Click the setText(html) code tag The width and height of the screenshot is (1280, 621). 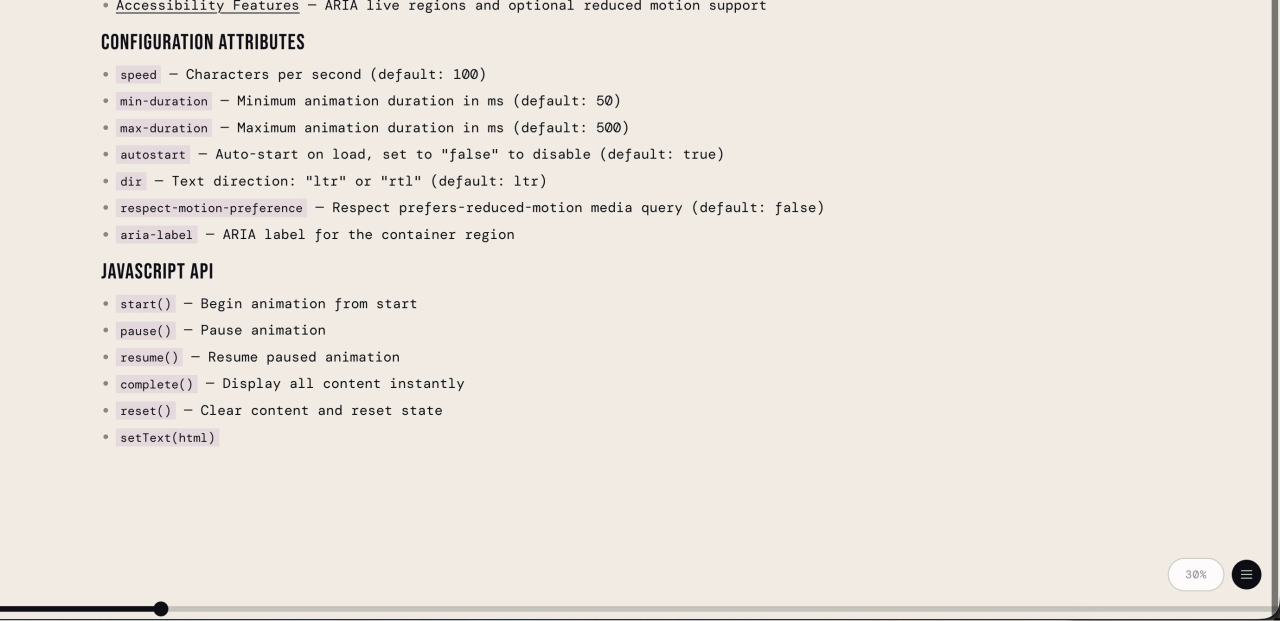pyautogui.click(x=167, y=438)
